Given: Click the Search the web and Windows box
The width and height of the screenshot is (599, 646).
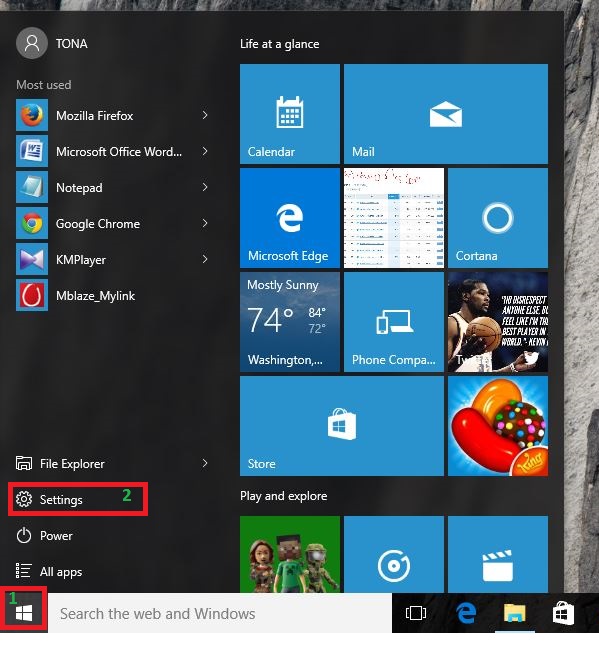Looking at the screenshot, I should pyautogui.click(x=220, y=613).
